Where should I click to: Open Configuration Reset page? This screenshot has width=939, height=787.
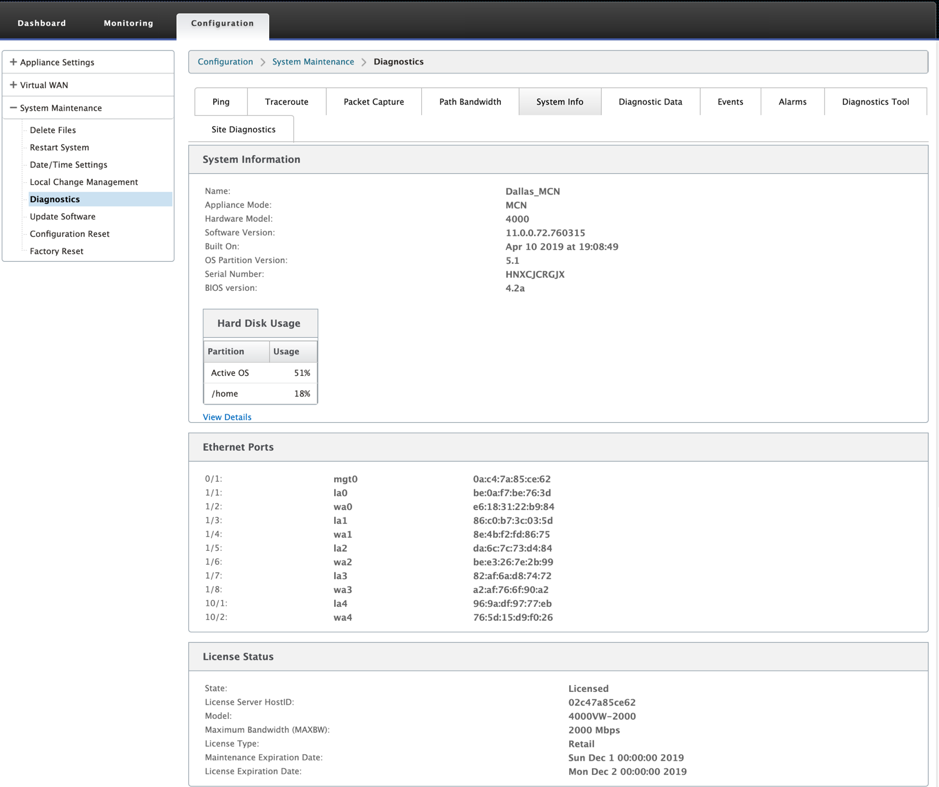pyautogui.click(x=69, y=234)
